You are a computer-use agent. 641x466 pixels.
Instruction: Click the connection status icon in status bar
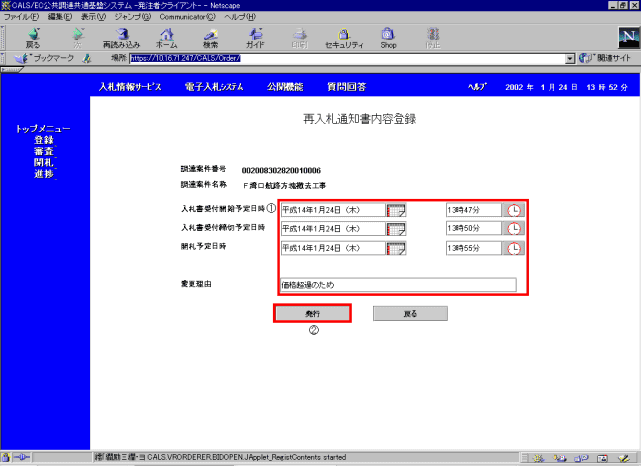(20, 457)
